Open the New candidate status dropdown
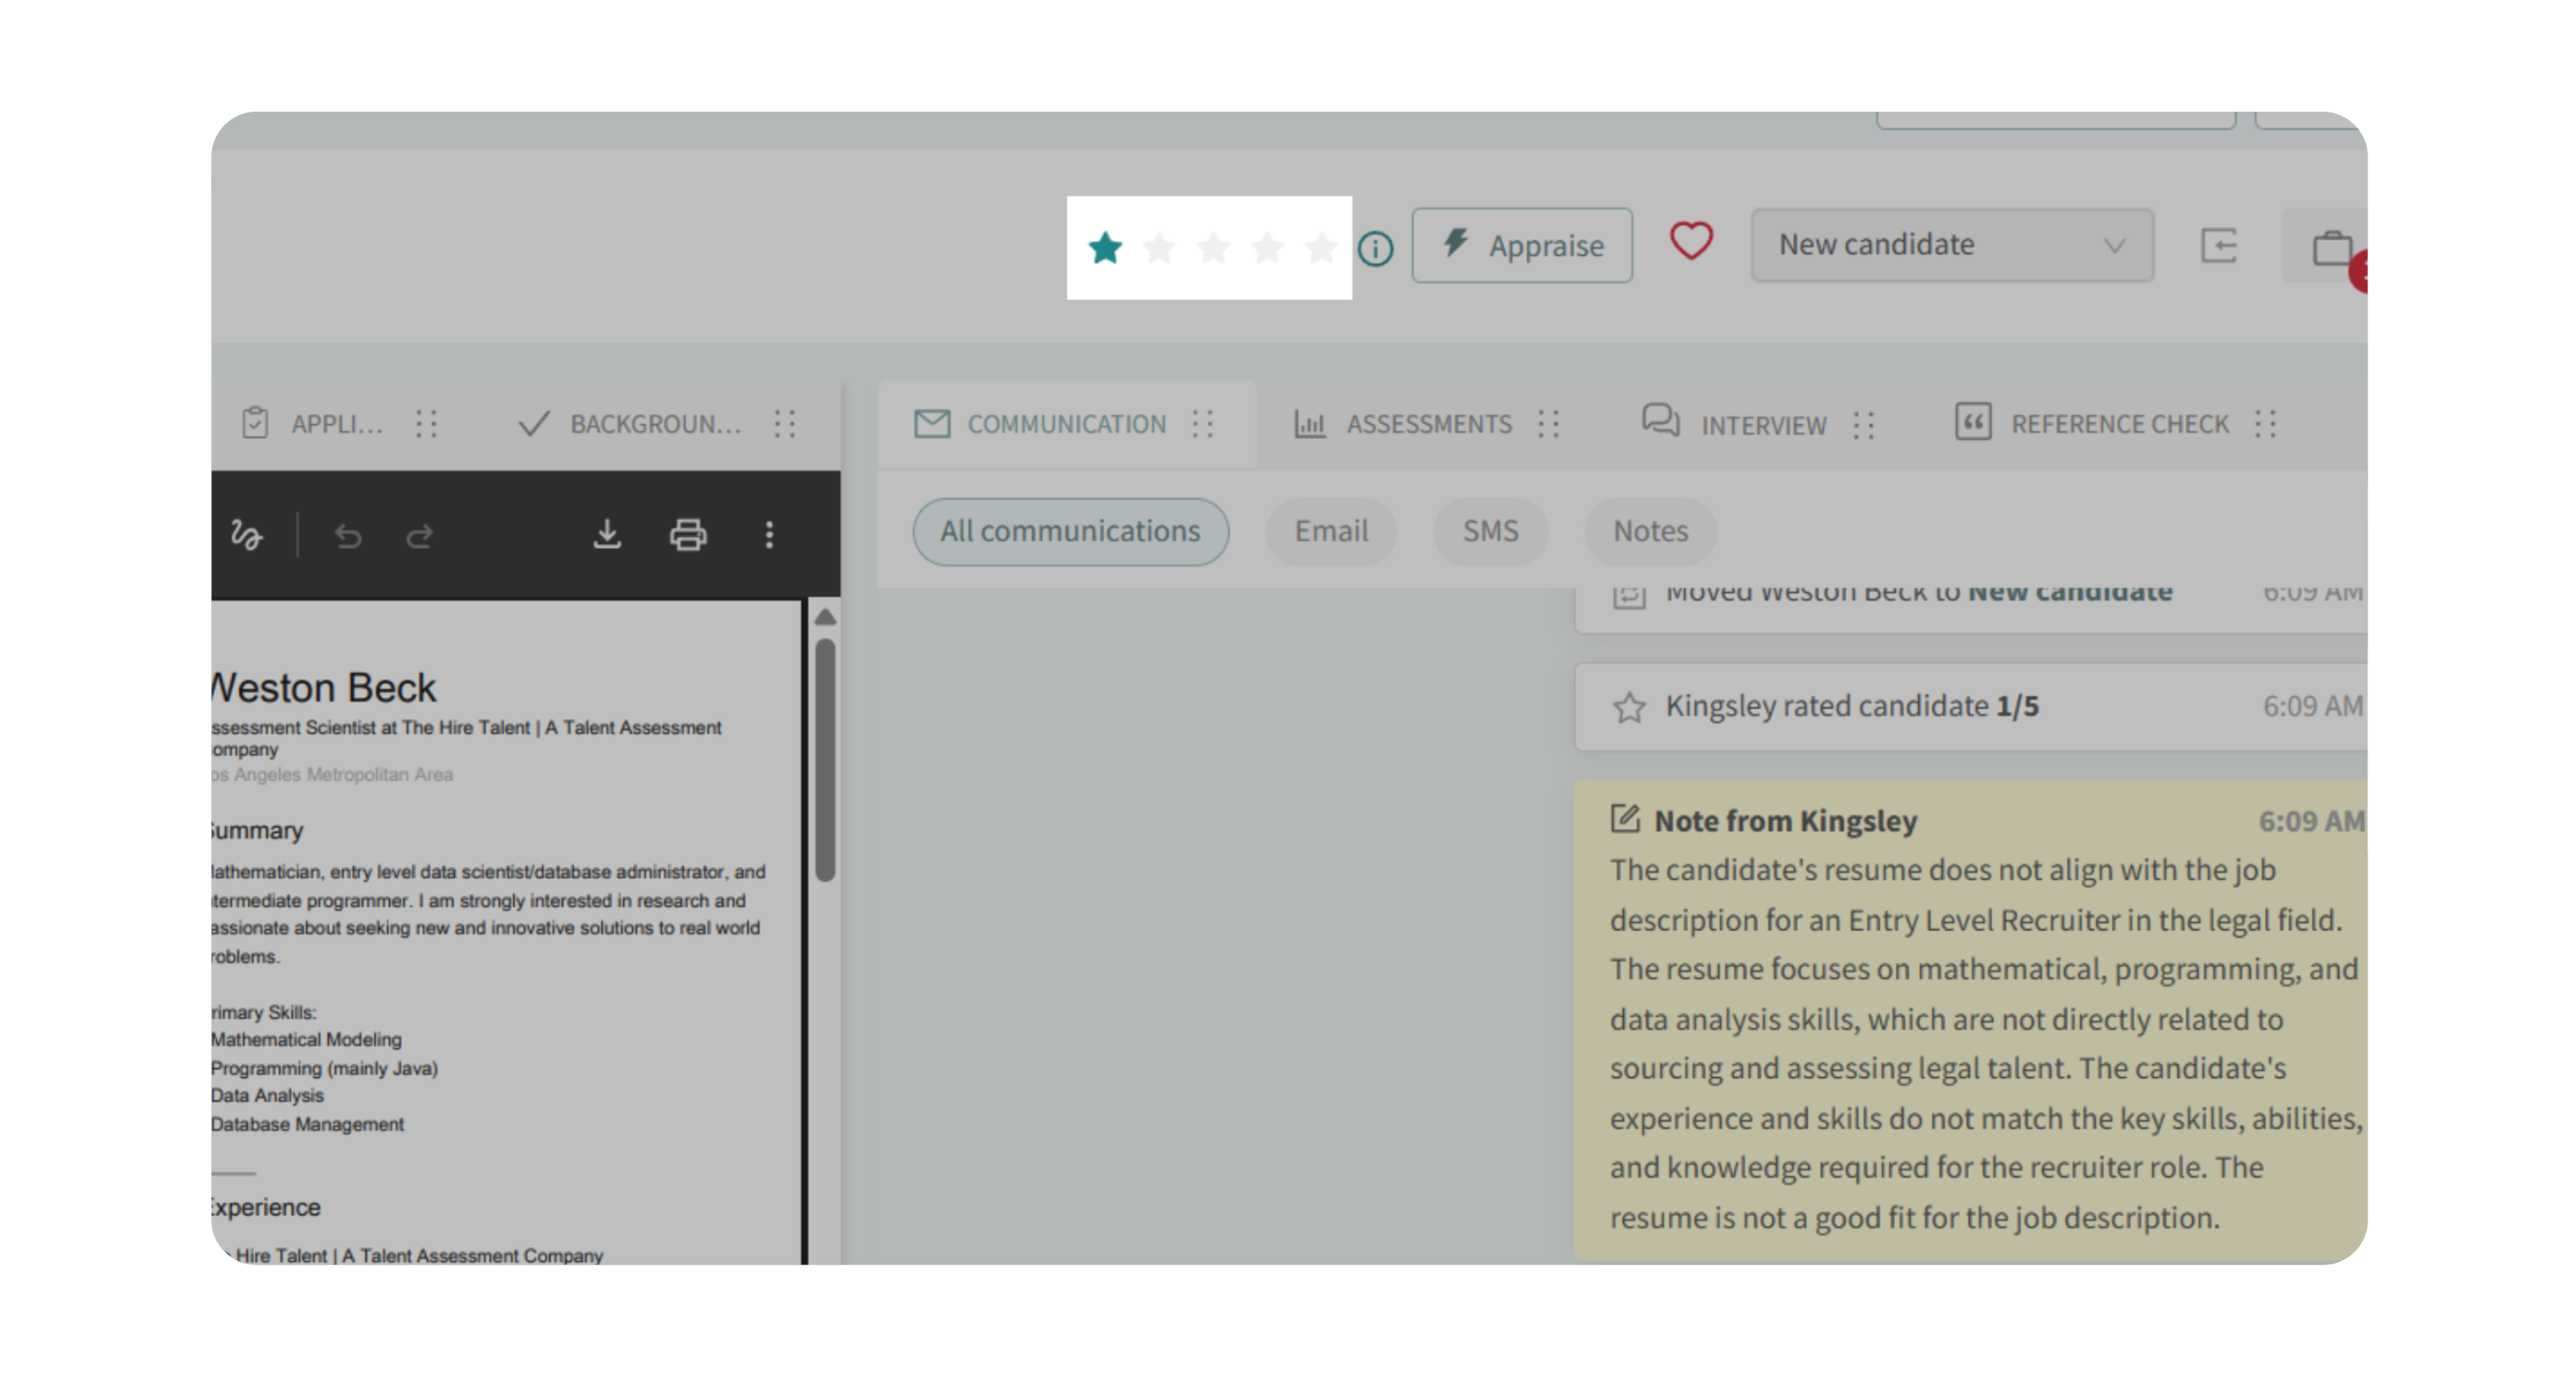This screenshot has width=2576, height=1382. pyautogui.click(x=1951, y=245)
